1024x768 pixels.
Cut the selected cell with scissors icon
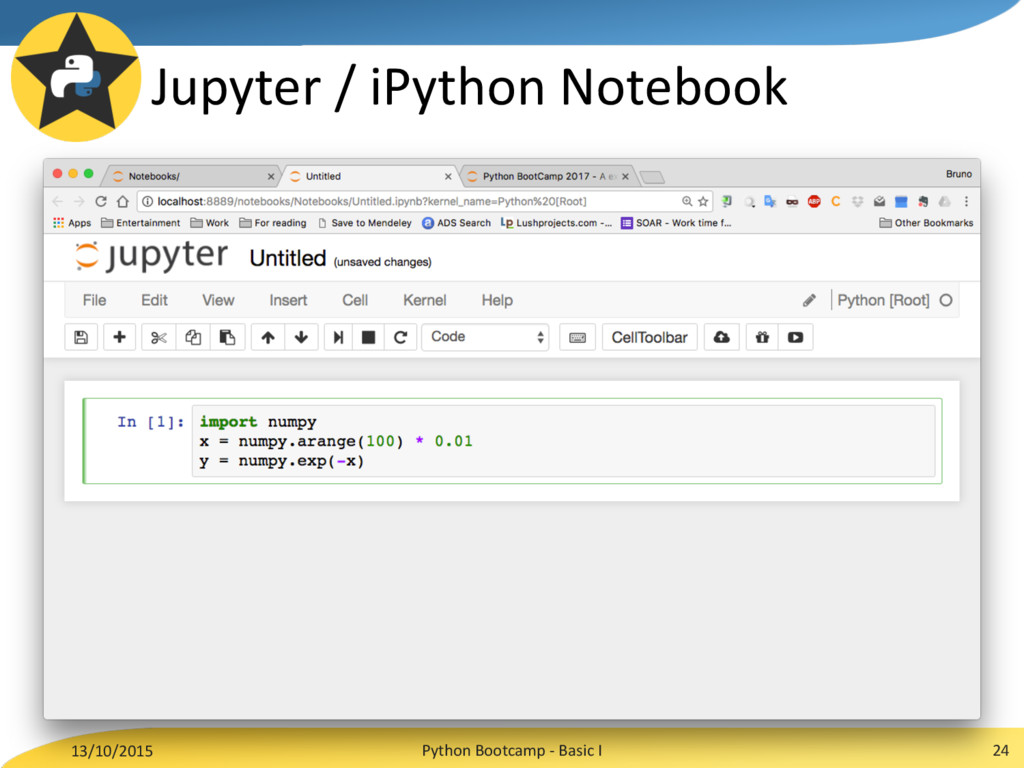pos(158,337)
